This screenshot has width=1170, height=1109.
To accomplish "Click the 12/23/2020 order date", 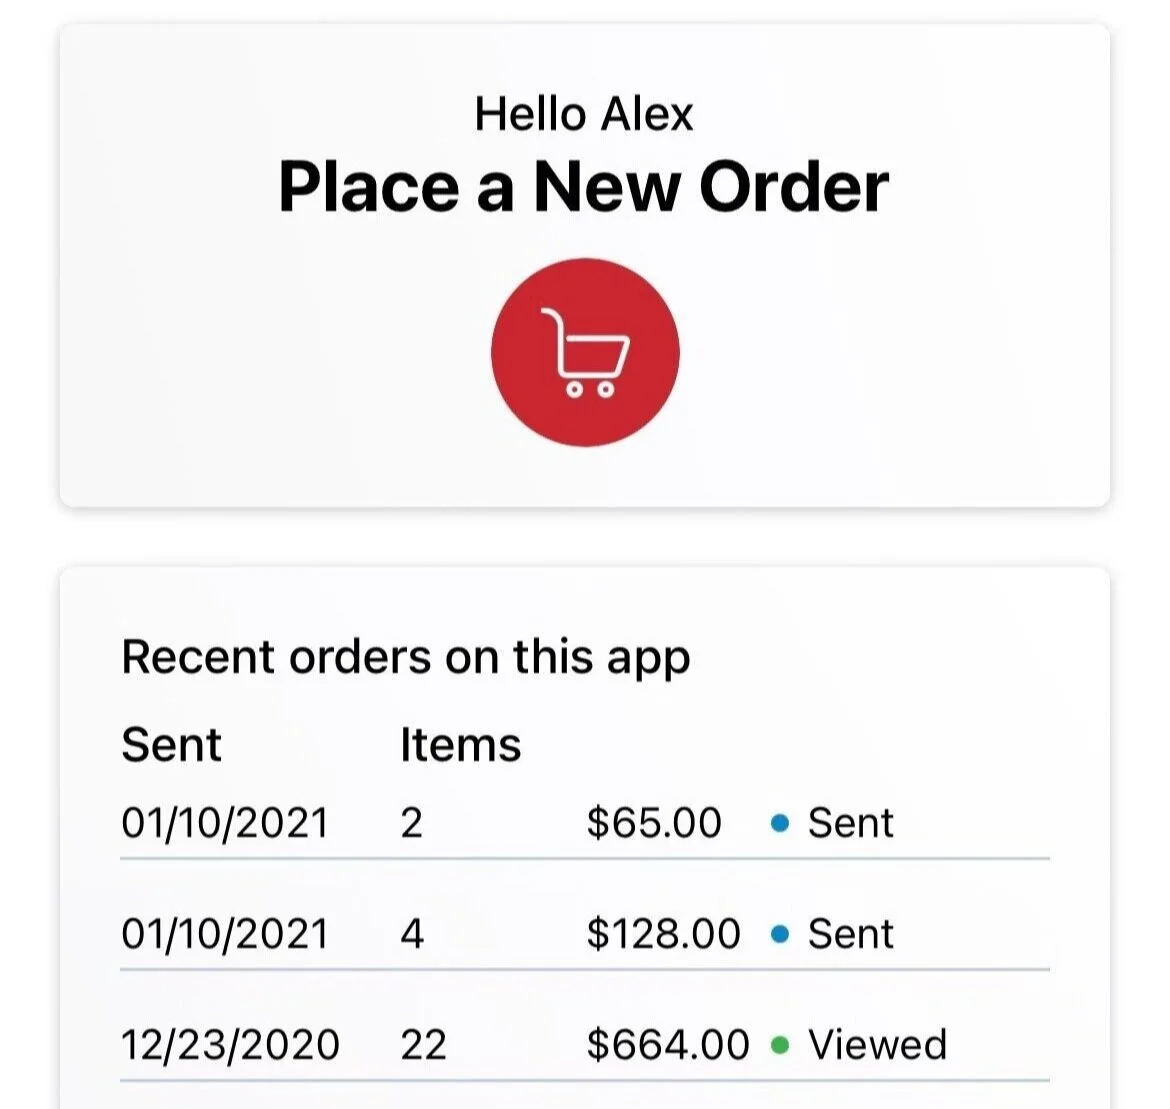I will pyautogui.click(x=231, y=1044).
